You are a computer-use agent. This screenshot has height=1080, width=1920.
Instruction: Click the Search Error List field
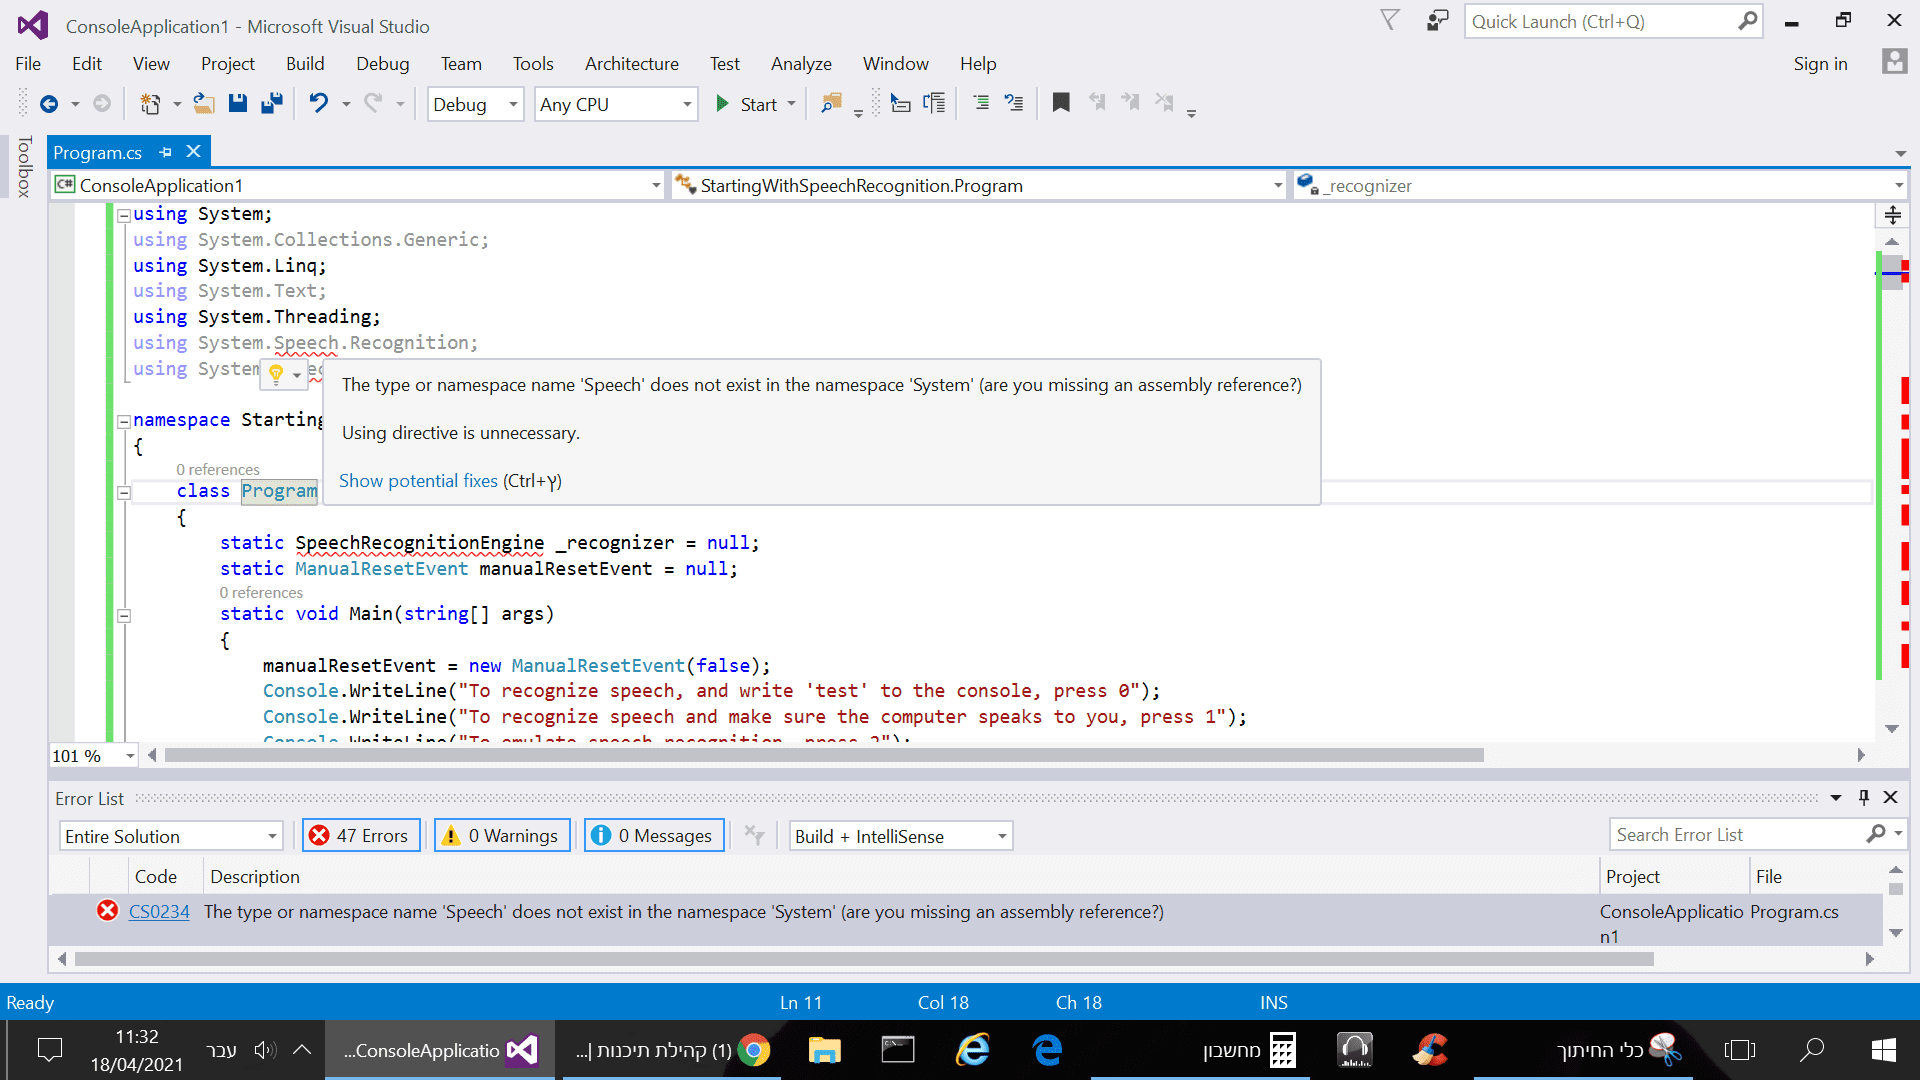1738,835
